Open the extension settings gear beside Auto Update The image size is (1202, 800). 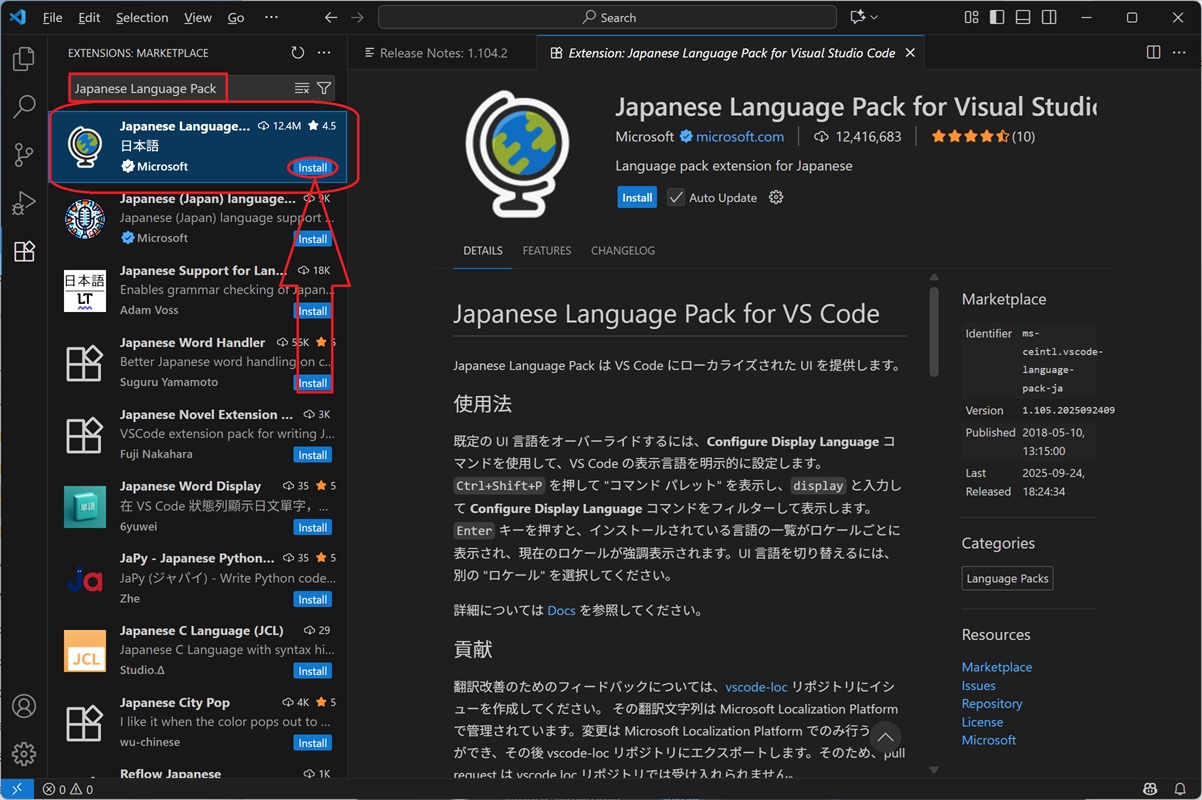click(x=776, y=198)
